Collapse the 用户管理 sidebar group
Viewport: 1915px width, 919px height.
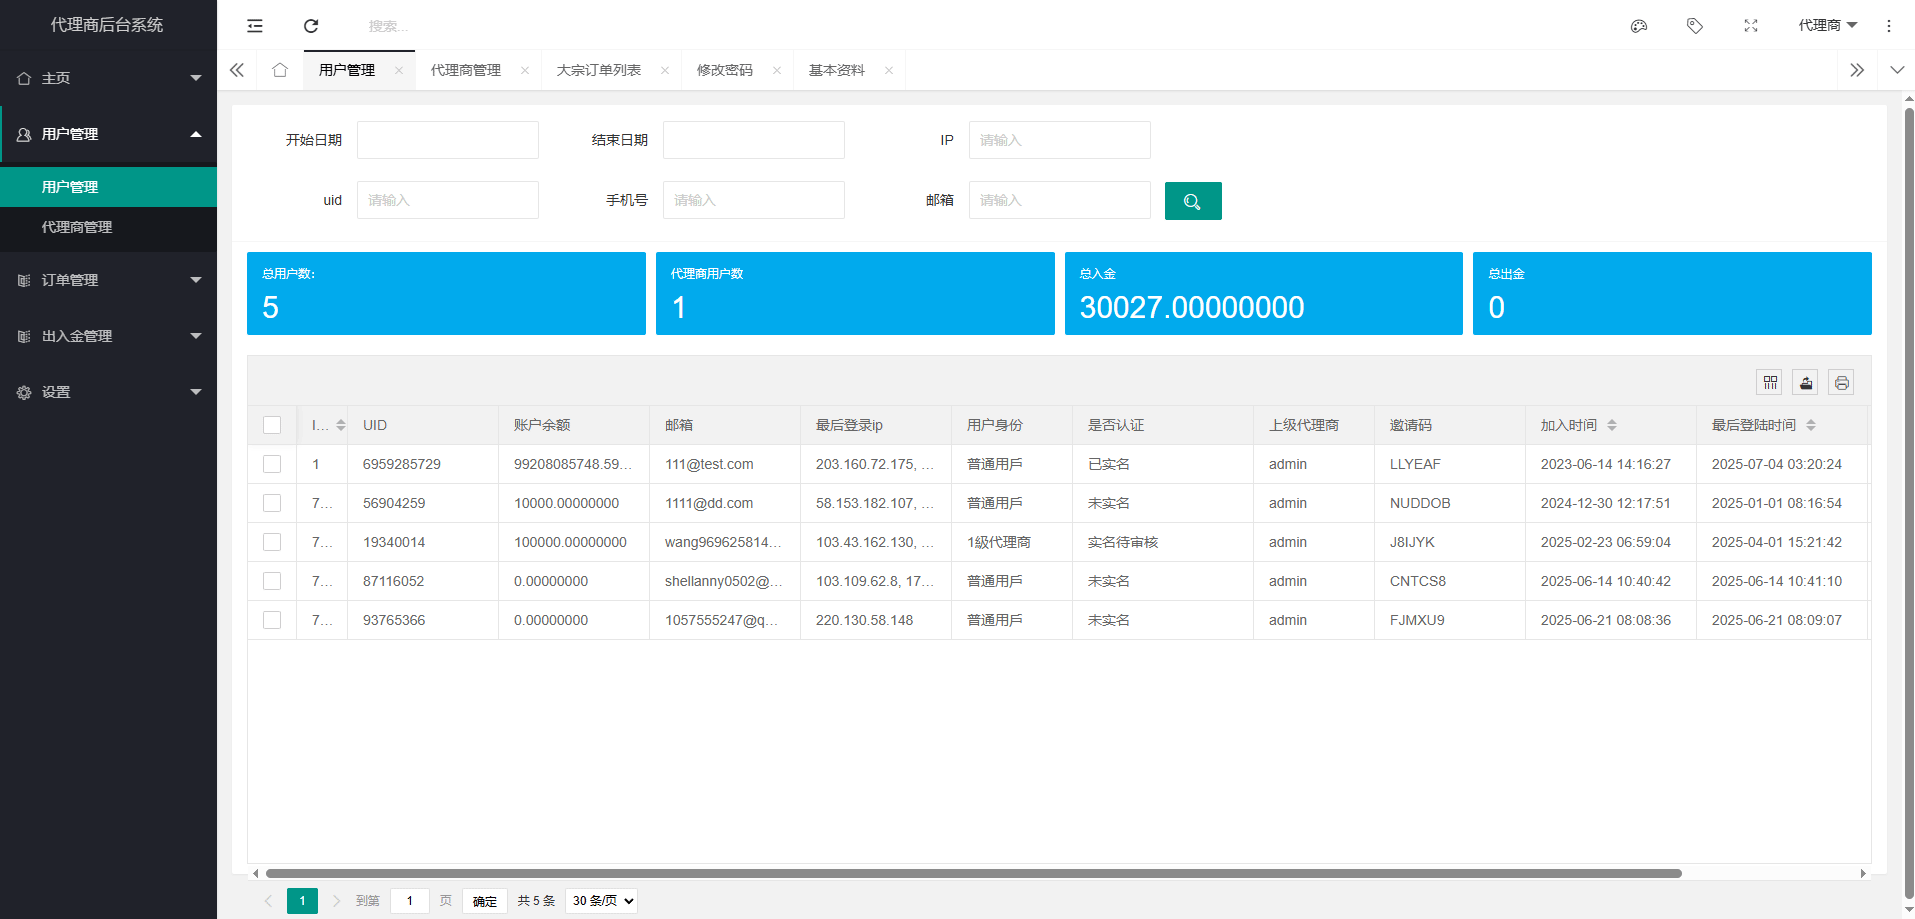pyautogui.click(x=108, y=134)
